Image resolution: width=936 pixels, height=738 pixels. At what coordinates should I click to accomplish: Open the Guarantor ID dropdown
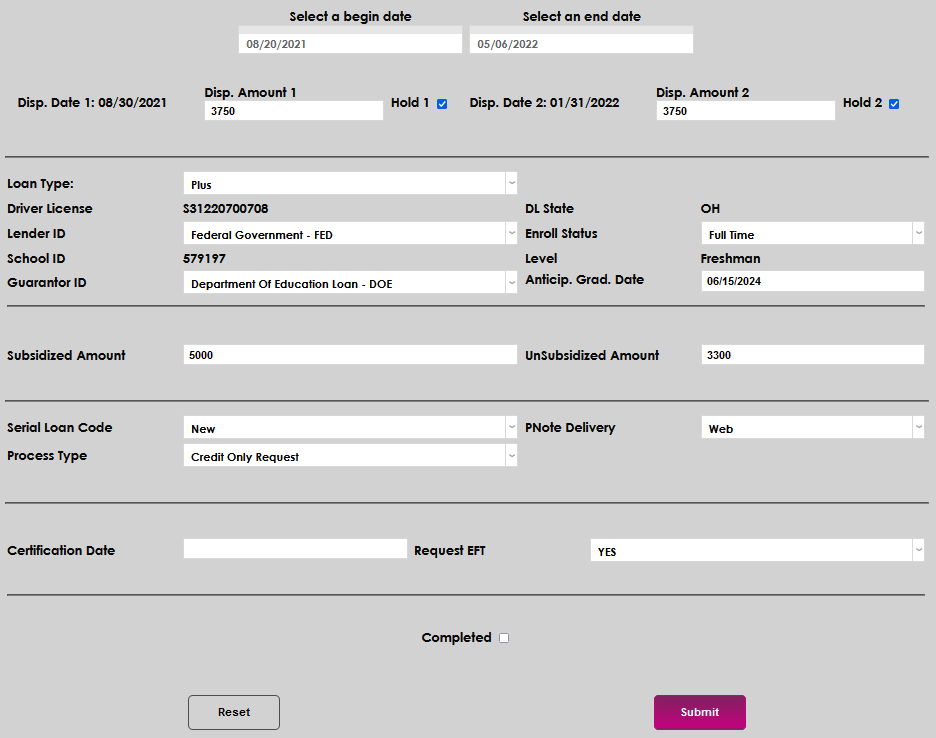pos(350,283)
